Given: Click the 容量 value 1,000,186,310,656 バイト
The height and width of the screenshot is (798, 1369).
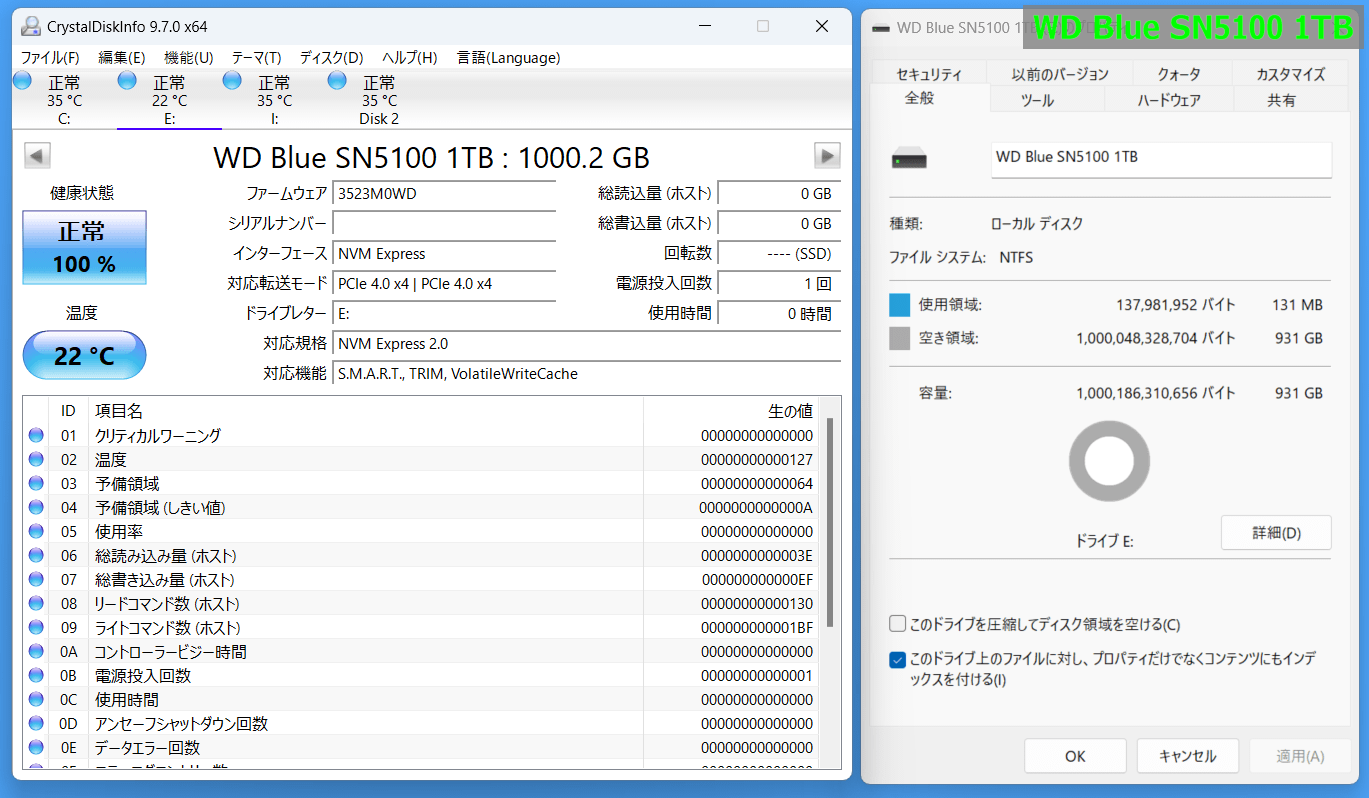Looking at the screenshot, I should pyautogui.click(x=1155, y=394).
